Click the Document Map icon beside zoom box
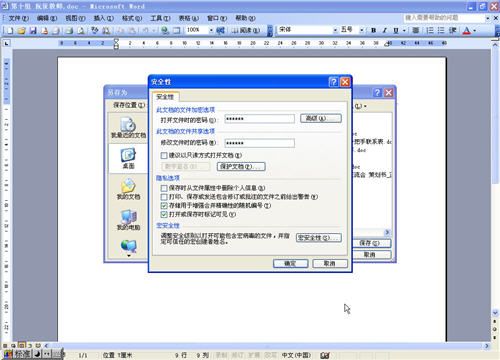This screenshot has height=360, width=500. click(220, 31)
